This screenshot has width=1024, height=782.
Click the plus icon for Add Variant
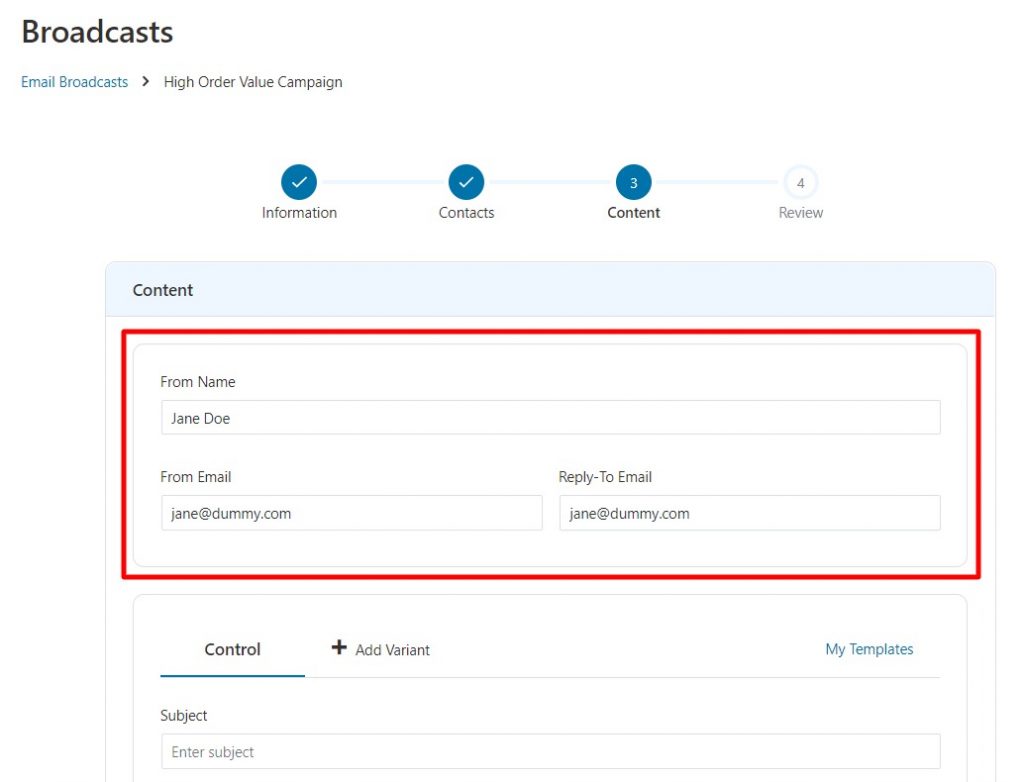[x=339, y=647]
